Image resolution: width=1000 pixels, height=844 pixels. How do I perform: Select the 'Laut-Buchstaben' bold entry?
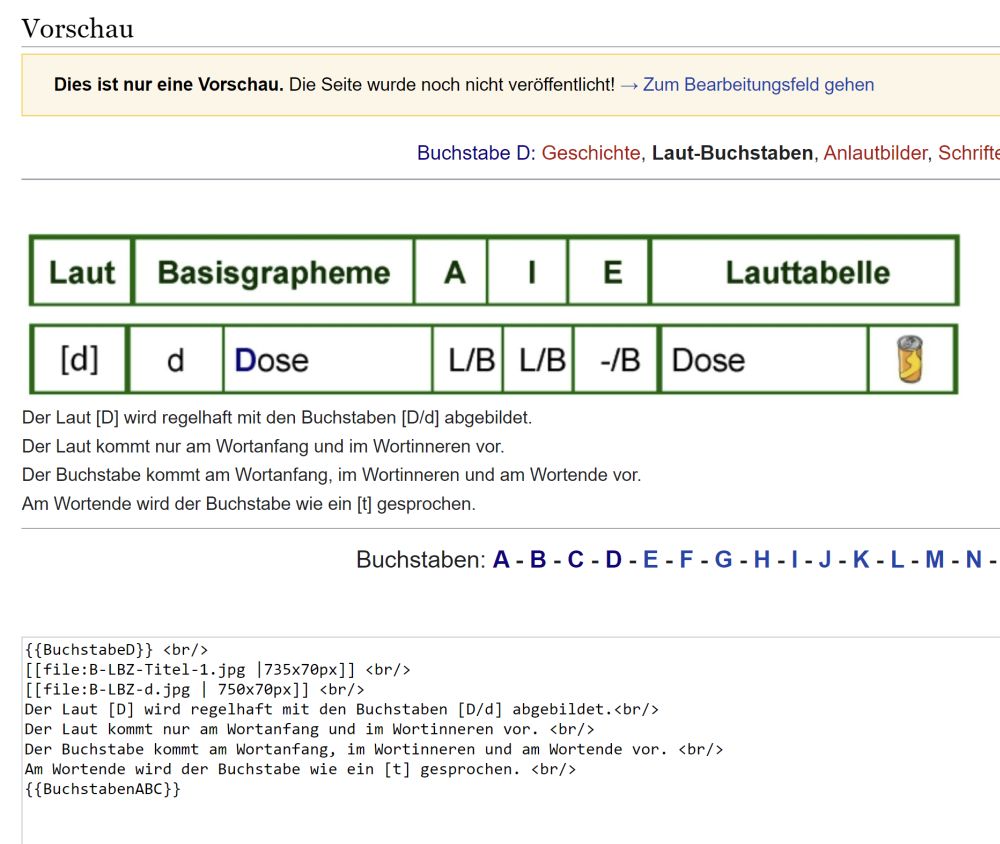732,153
